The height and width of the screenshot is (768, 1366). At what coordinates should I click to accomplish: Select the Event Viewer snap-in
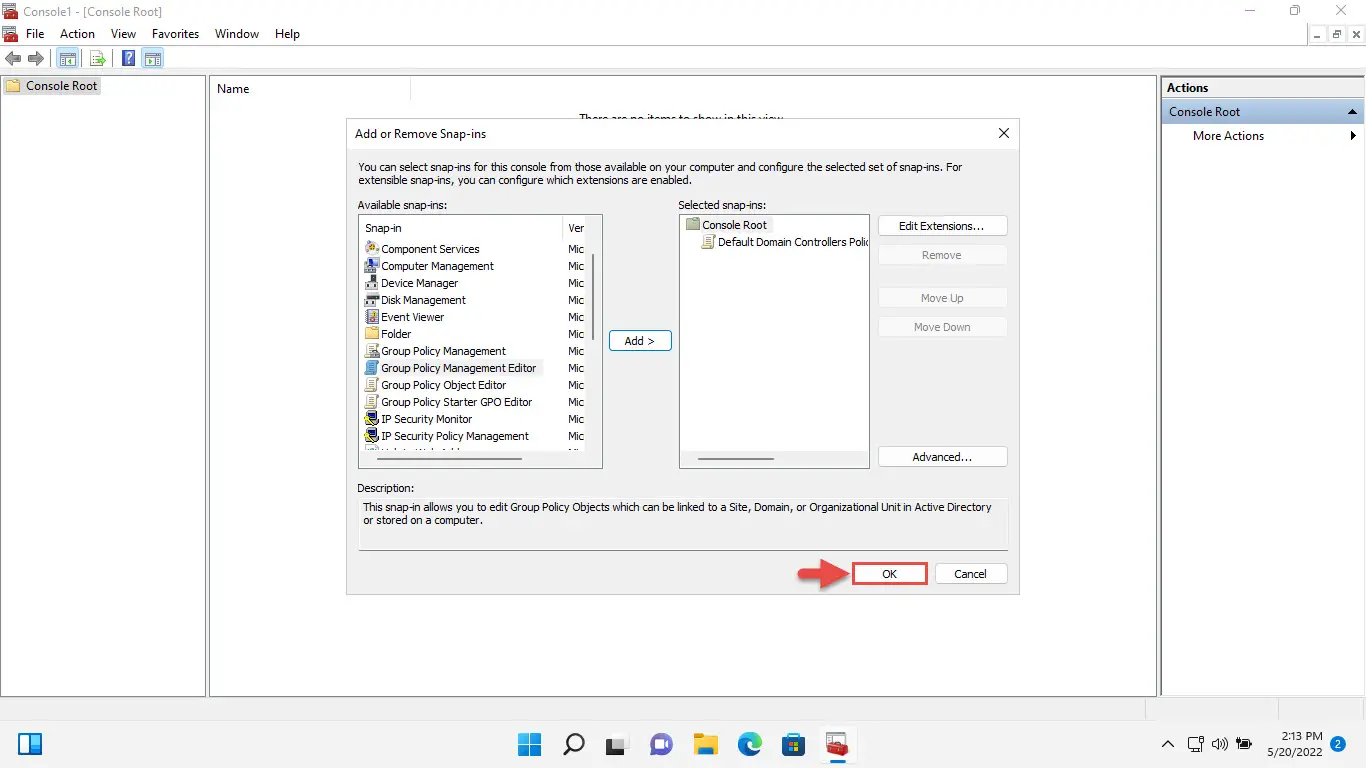click(x=412, y=317)
